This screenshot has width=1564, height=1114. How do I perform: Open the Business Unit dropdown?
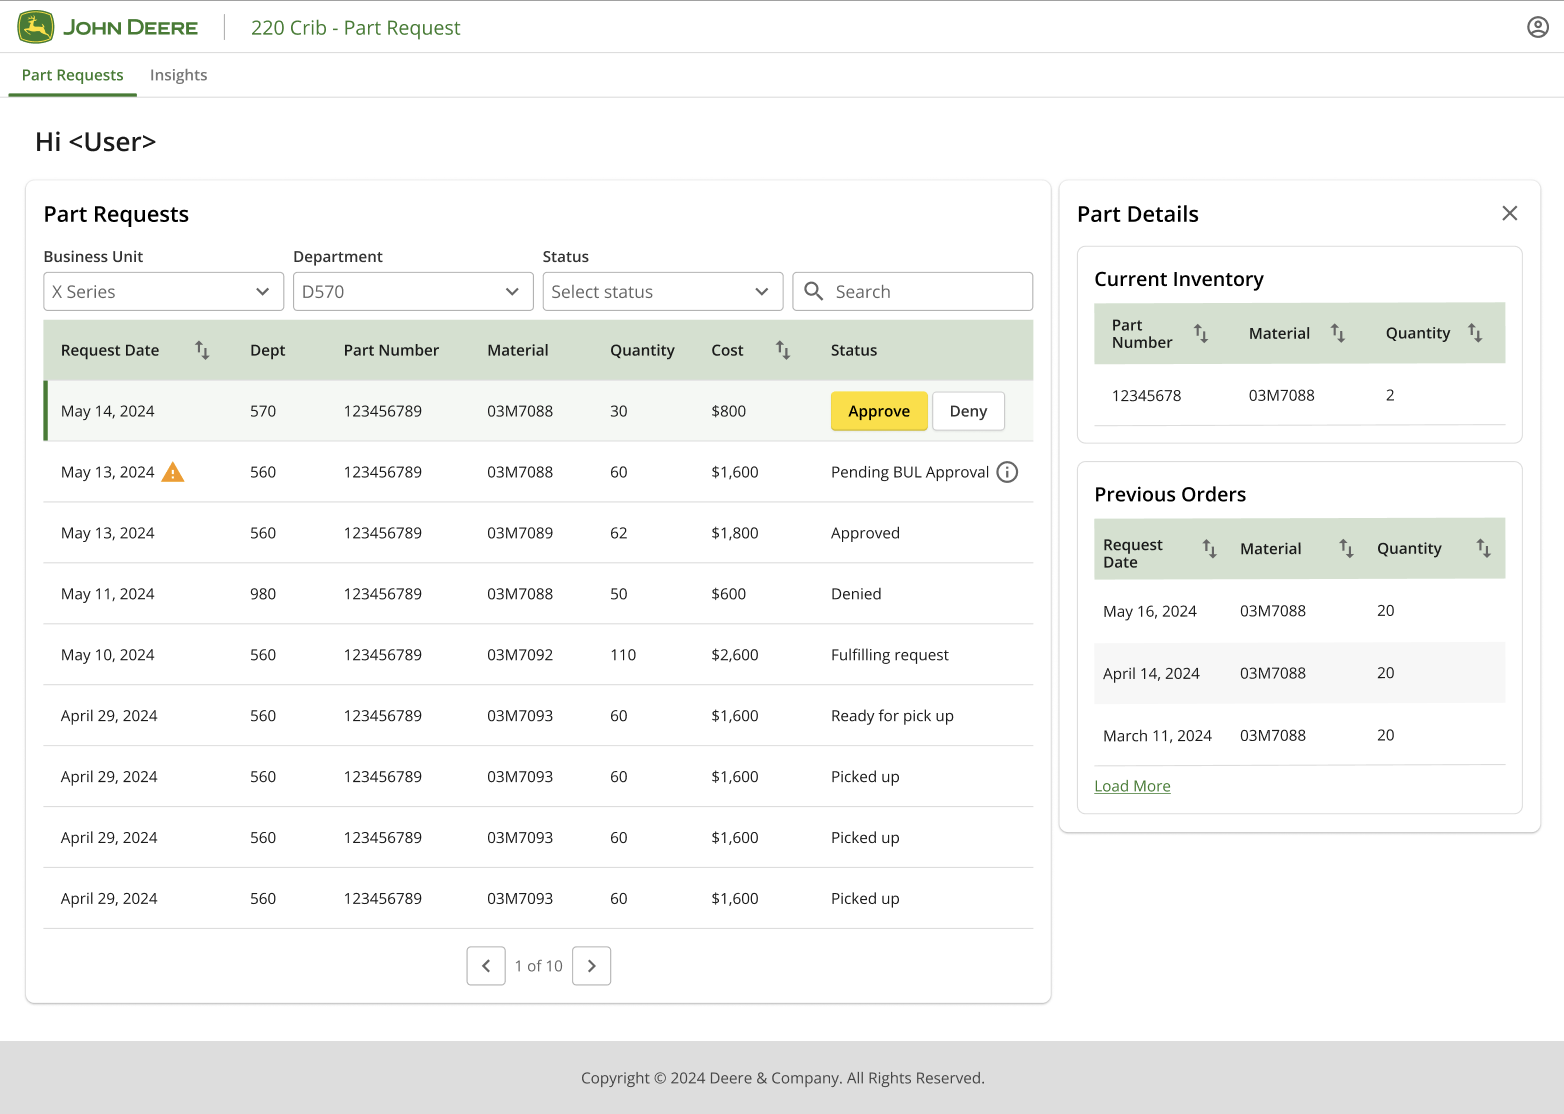click(x=164, y=291)
